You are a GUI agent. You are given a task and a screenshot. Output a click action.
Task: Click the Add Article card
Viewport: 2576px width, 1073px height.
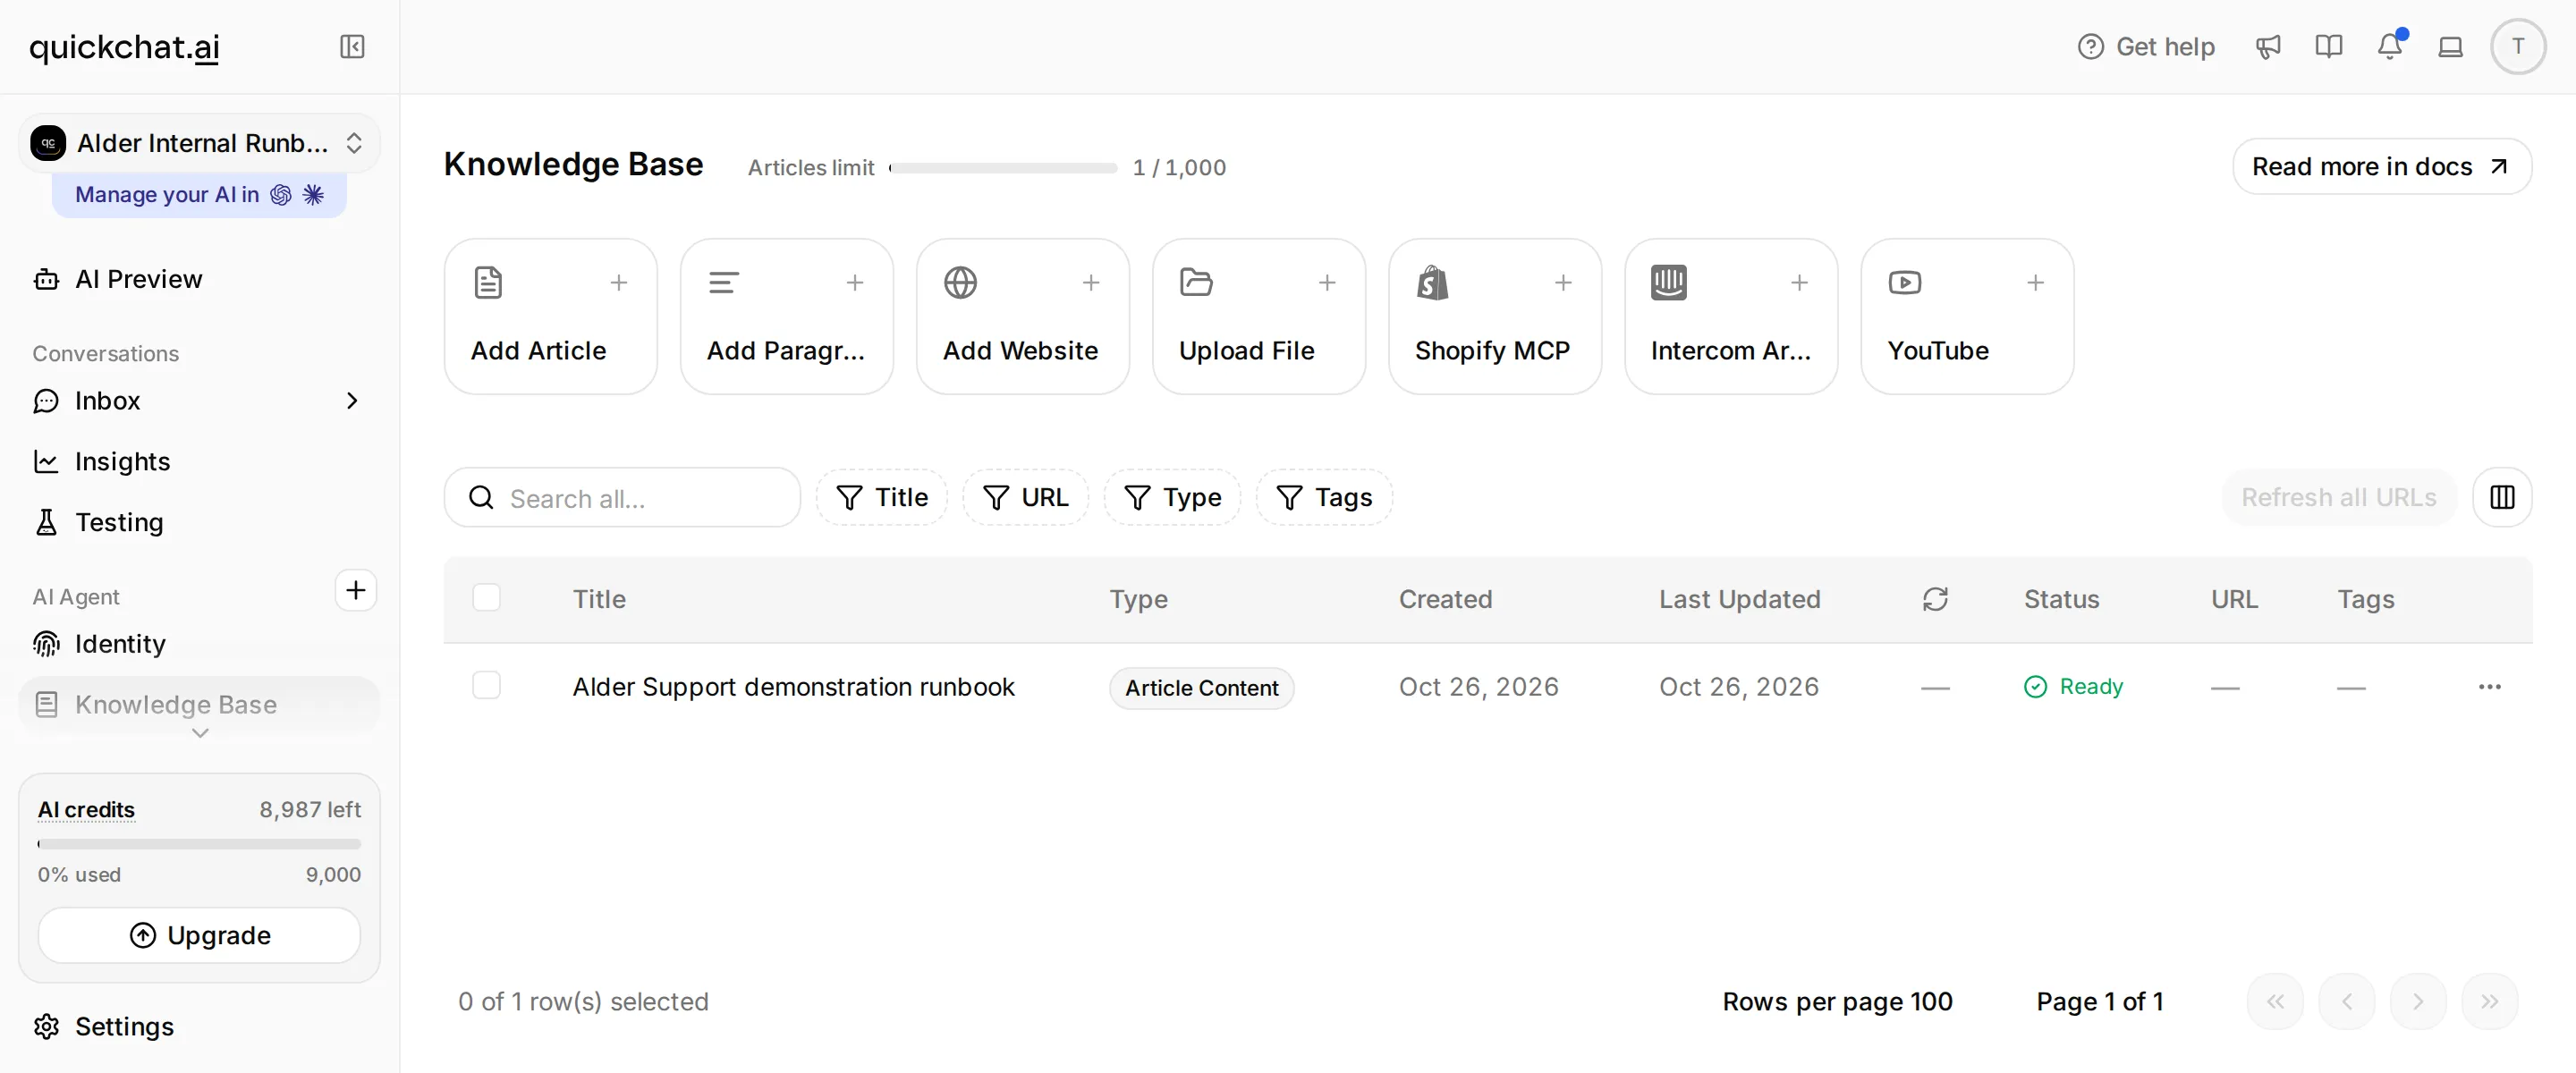(x=551, y=316)
